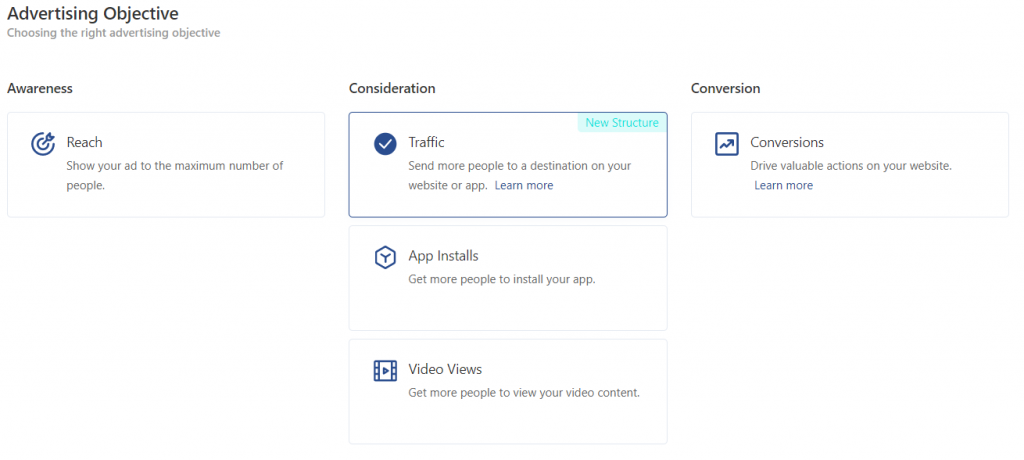Select the App Installs objective card

click(x=508, y=278)
